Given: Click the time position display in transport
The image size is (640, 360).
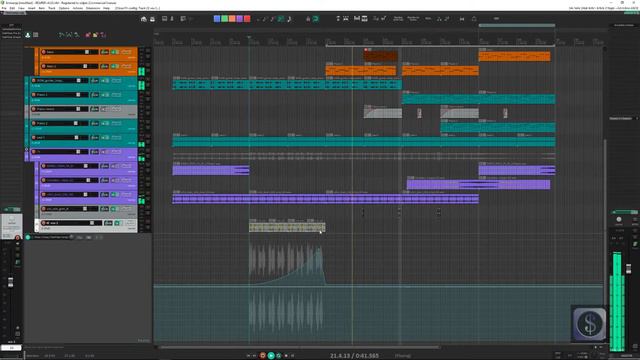Looking at the screenshot, I should tap(354, 356).
